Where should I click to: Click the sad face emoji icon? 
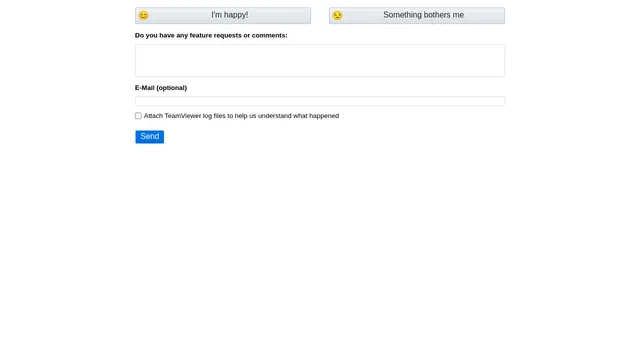tap(337, 16)
